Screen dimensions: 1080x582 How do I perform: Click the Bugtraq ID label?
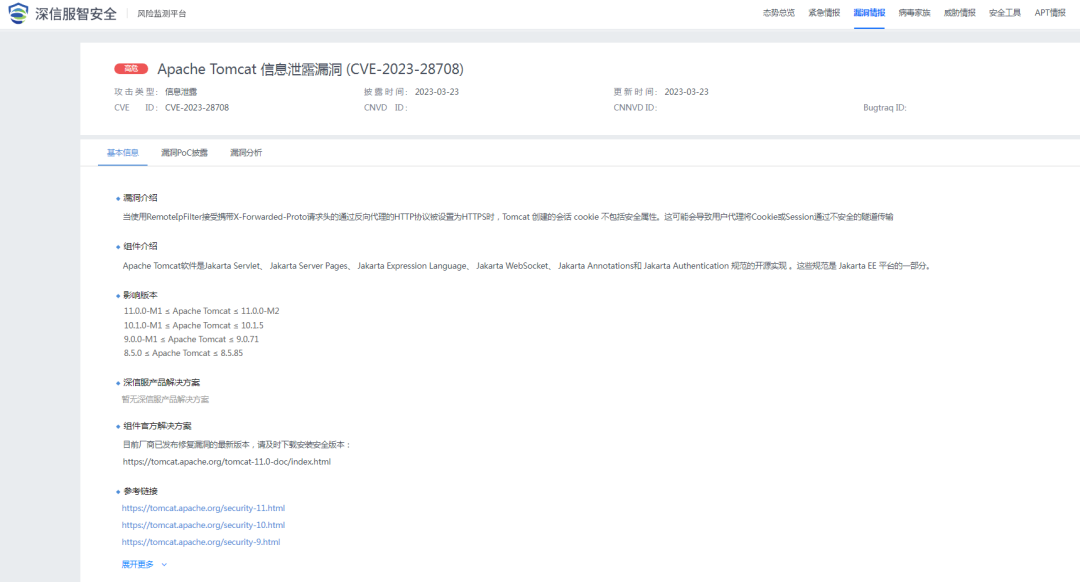[x=884, y=107]
